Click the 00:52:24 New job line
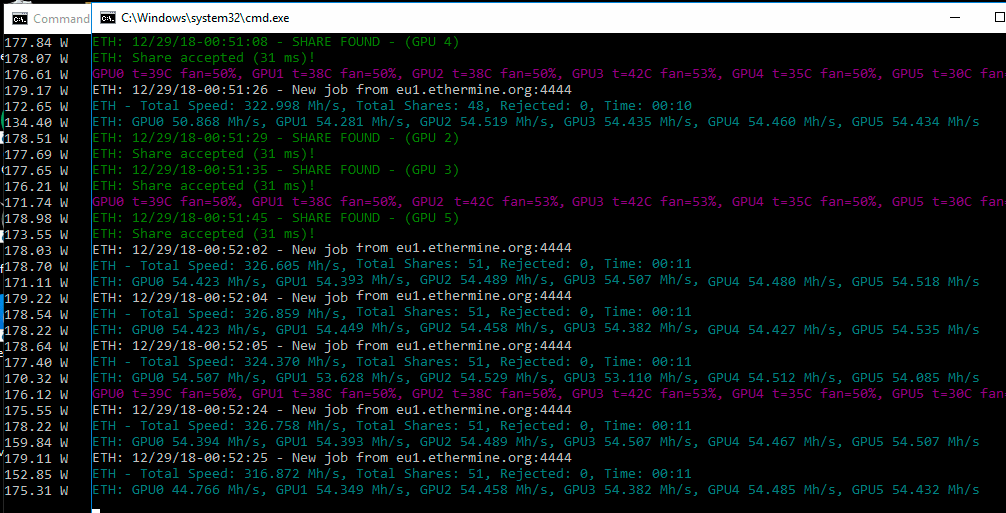The image size is (1006, 513). coord(332,410)
